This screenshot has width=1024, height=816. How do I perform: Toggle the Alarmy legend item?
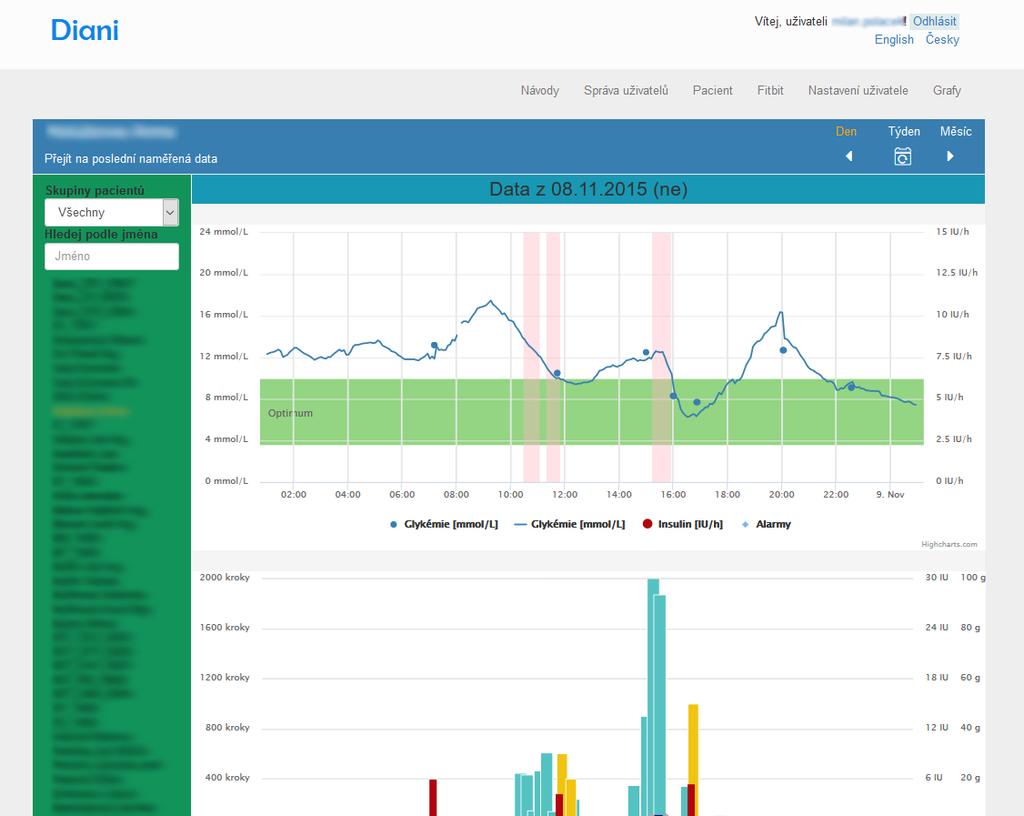pos(766,524)
